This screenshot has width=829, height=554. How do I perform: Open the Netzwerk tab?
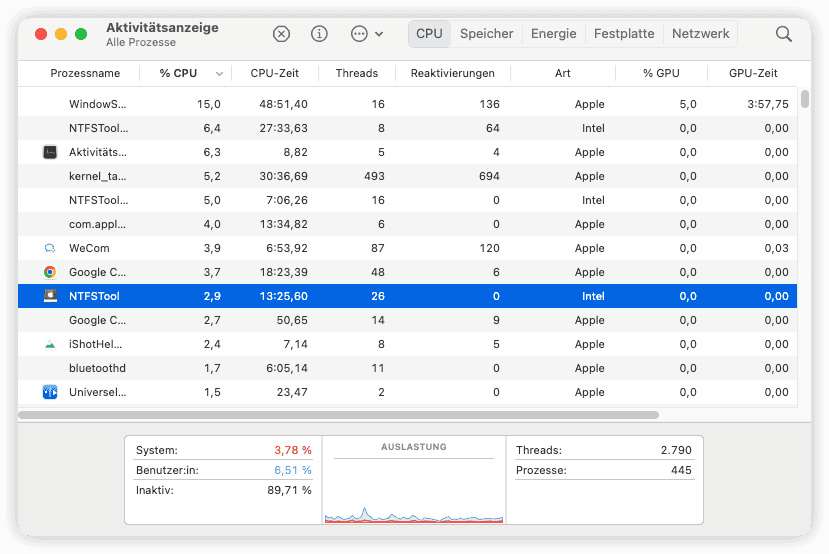point(701,34)
